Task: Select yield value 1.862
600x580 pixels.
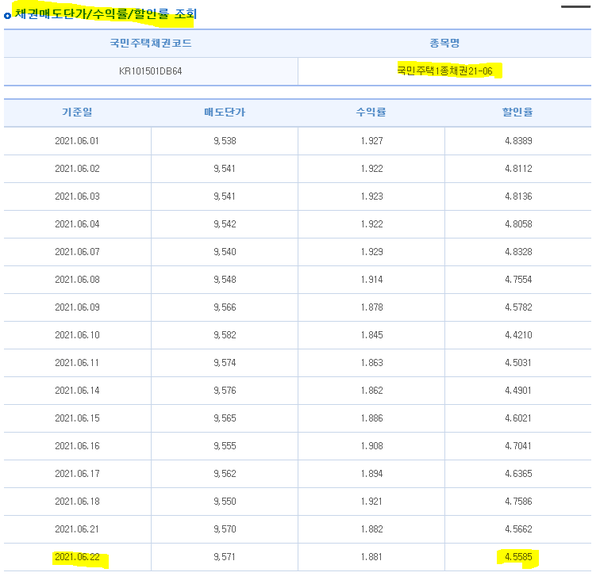Action: click(x=372, y=391)
